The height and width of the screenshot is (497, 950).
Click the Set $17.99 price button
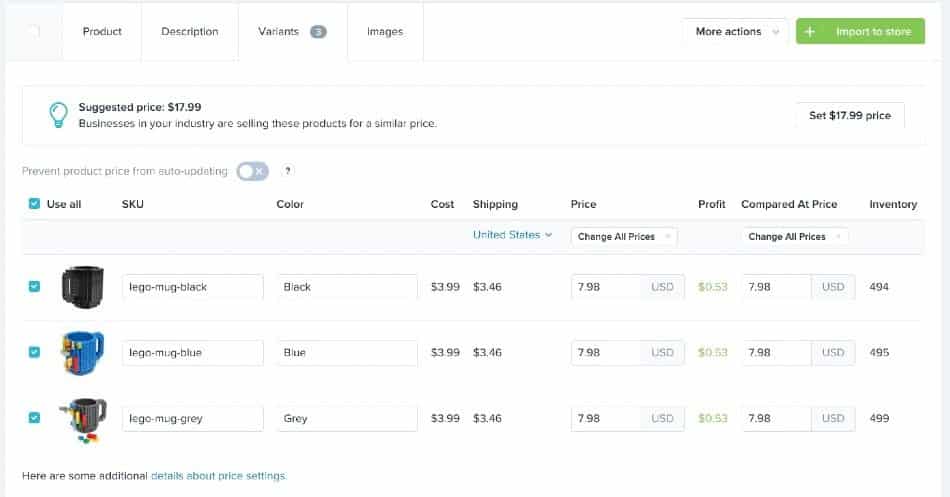pos(849,116)
